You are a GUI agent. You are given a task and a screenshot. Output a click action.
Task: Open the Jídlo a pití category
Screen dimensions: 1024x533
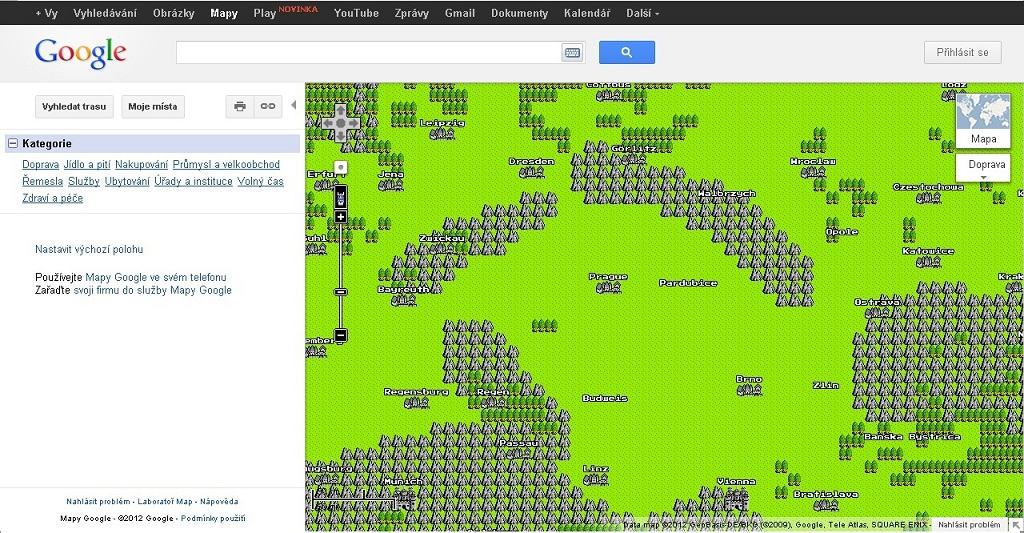pos(87,164)
